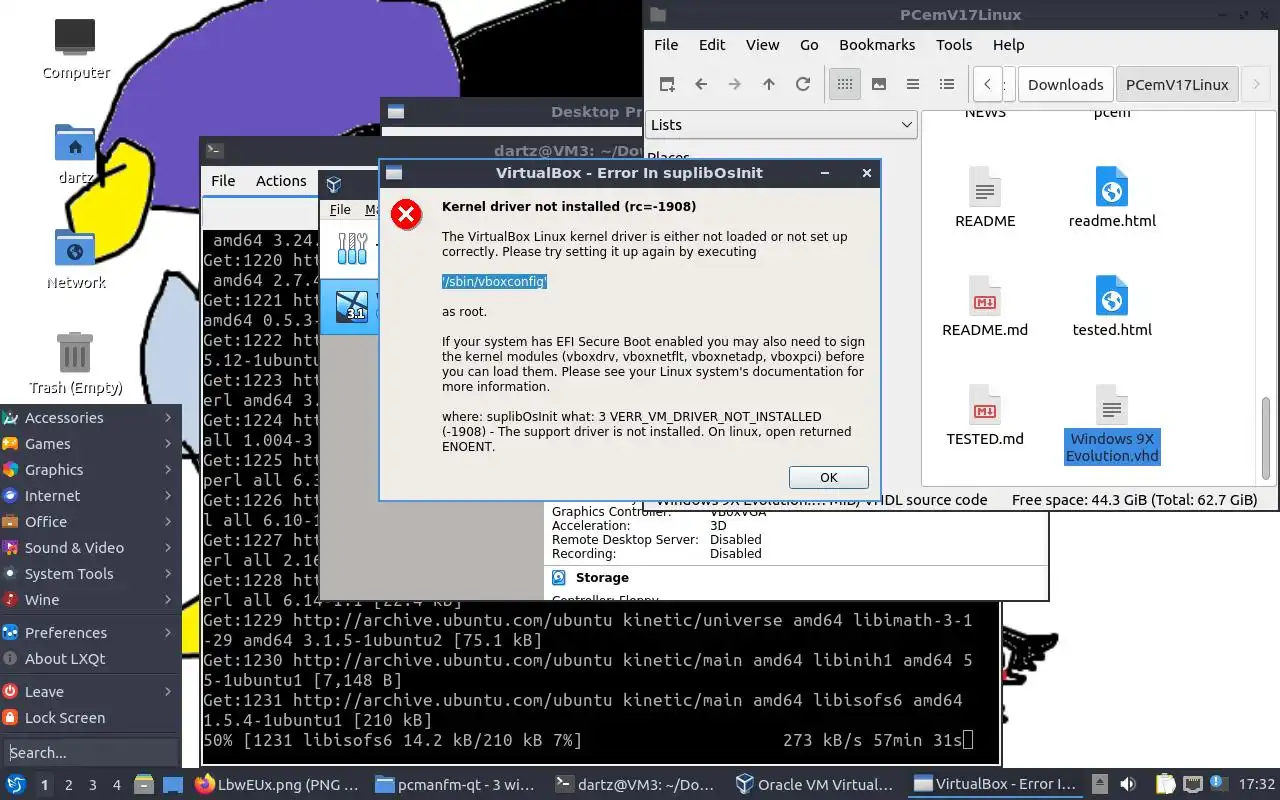Open file manager quick-launch icon in panel

[144, 784]
